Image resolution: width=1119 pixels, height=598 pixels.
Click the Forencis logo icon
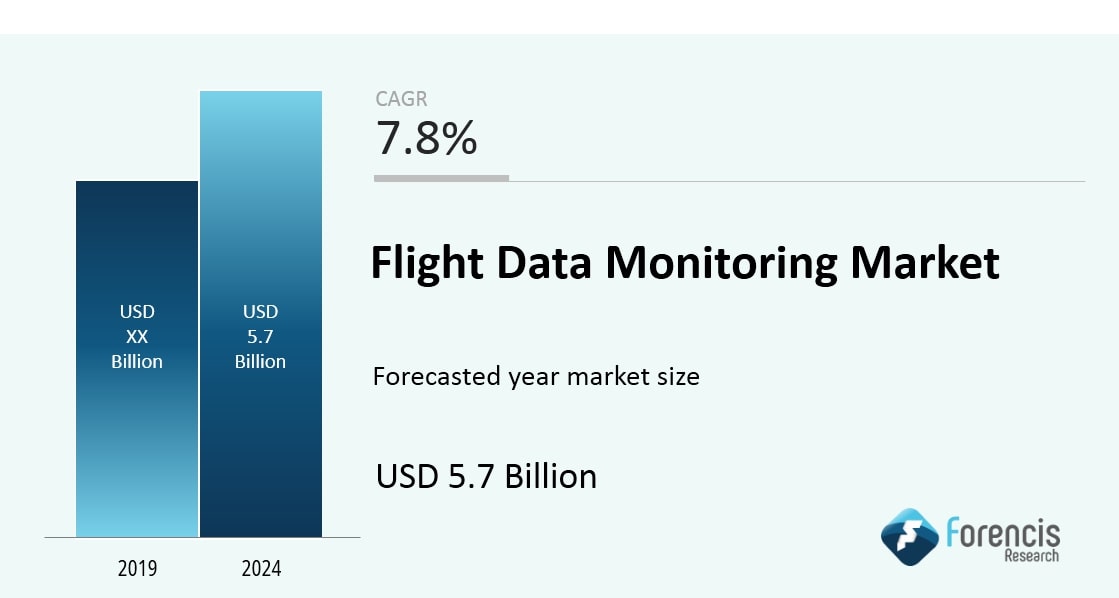[x=909, y=538]
